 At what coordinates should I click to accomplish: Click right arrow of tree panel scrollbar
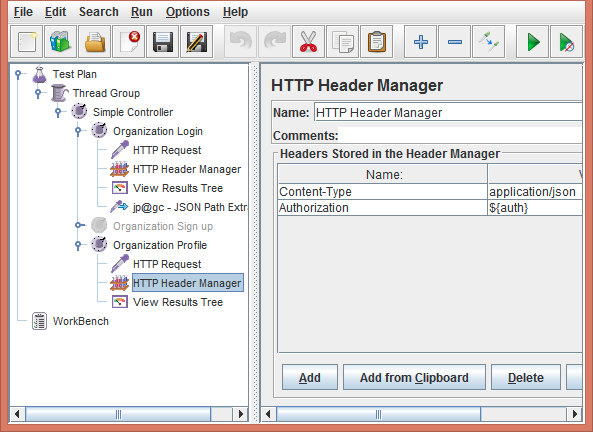tap(241, 414)
